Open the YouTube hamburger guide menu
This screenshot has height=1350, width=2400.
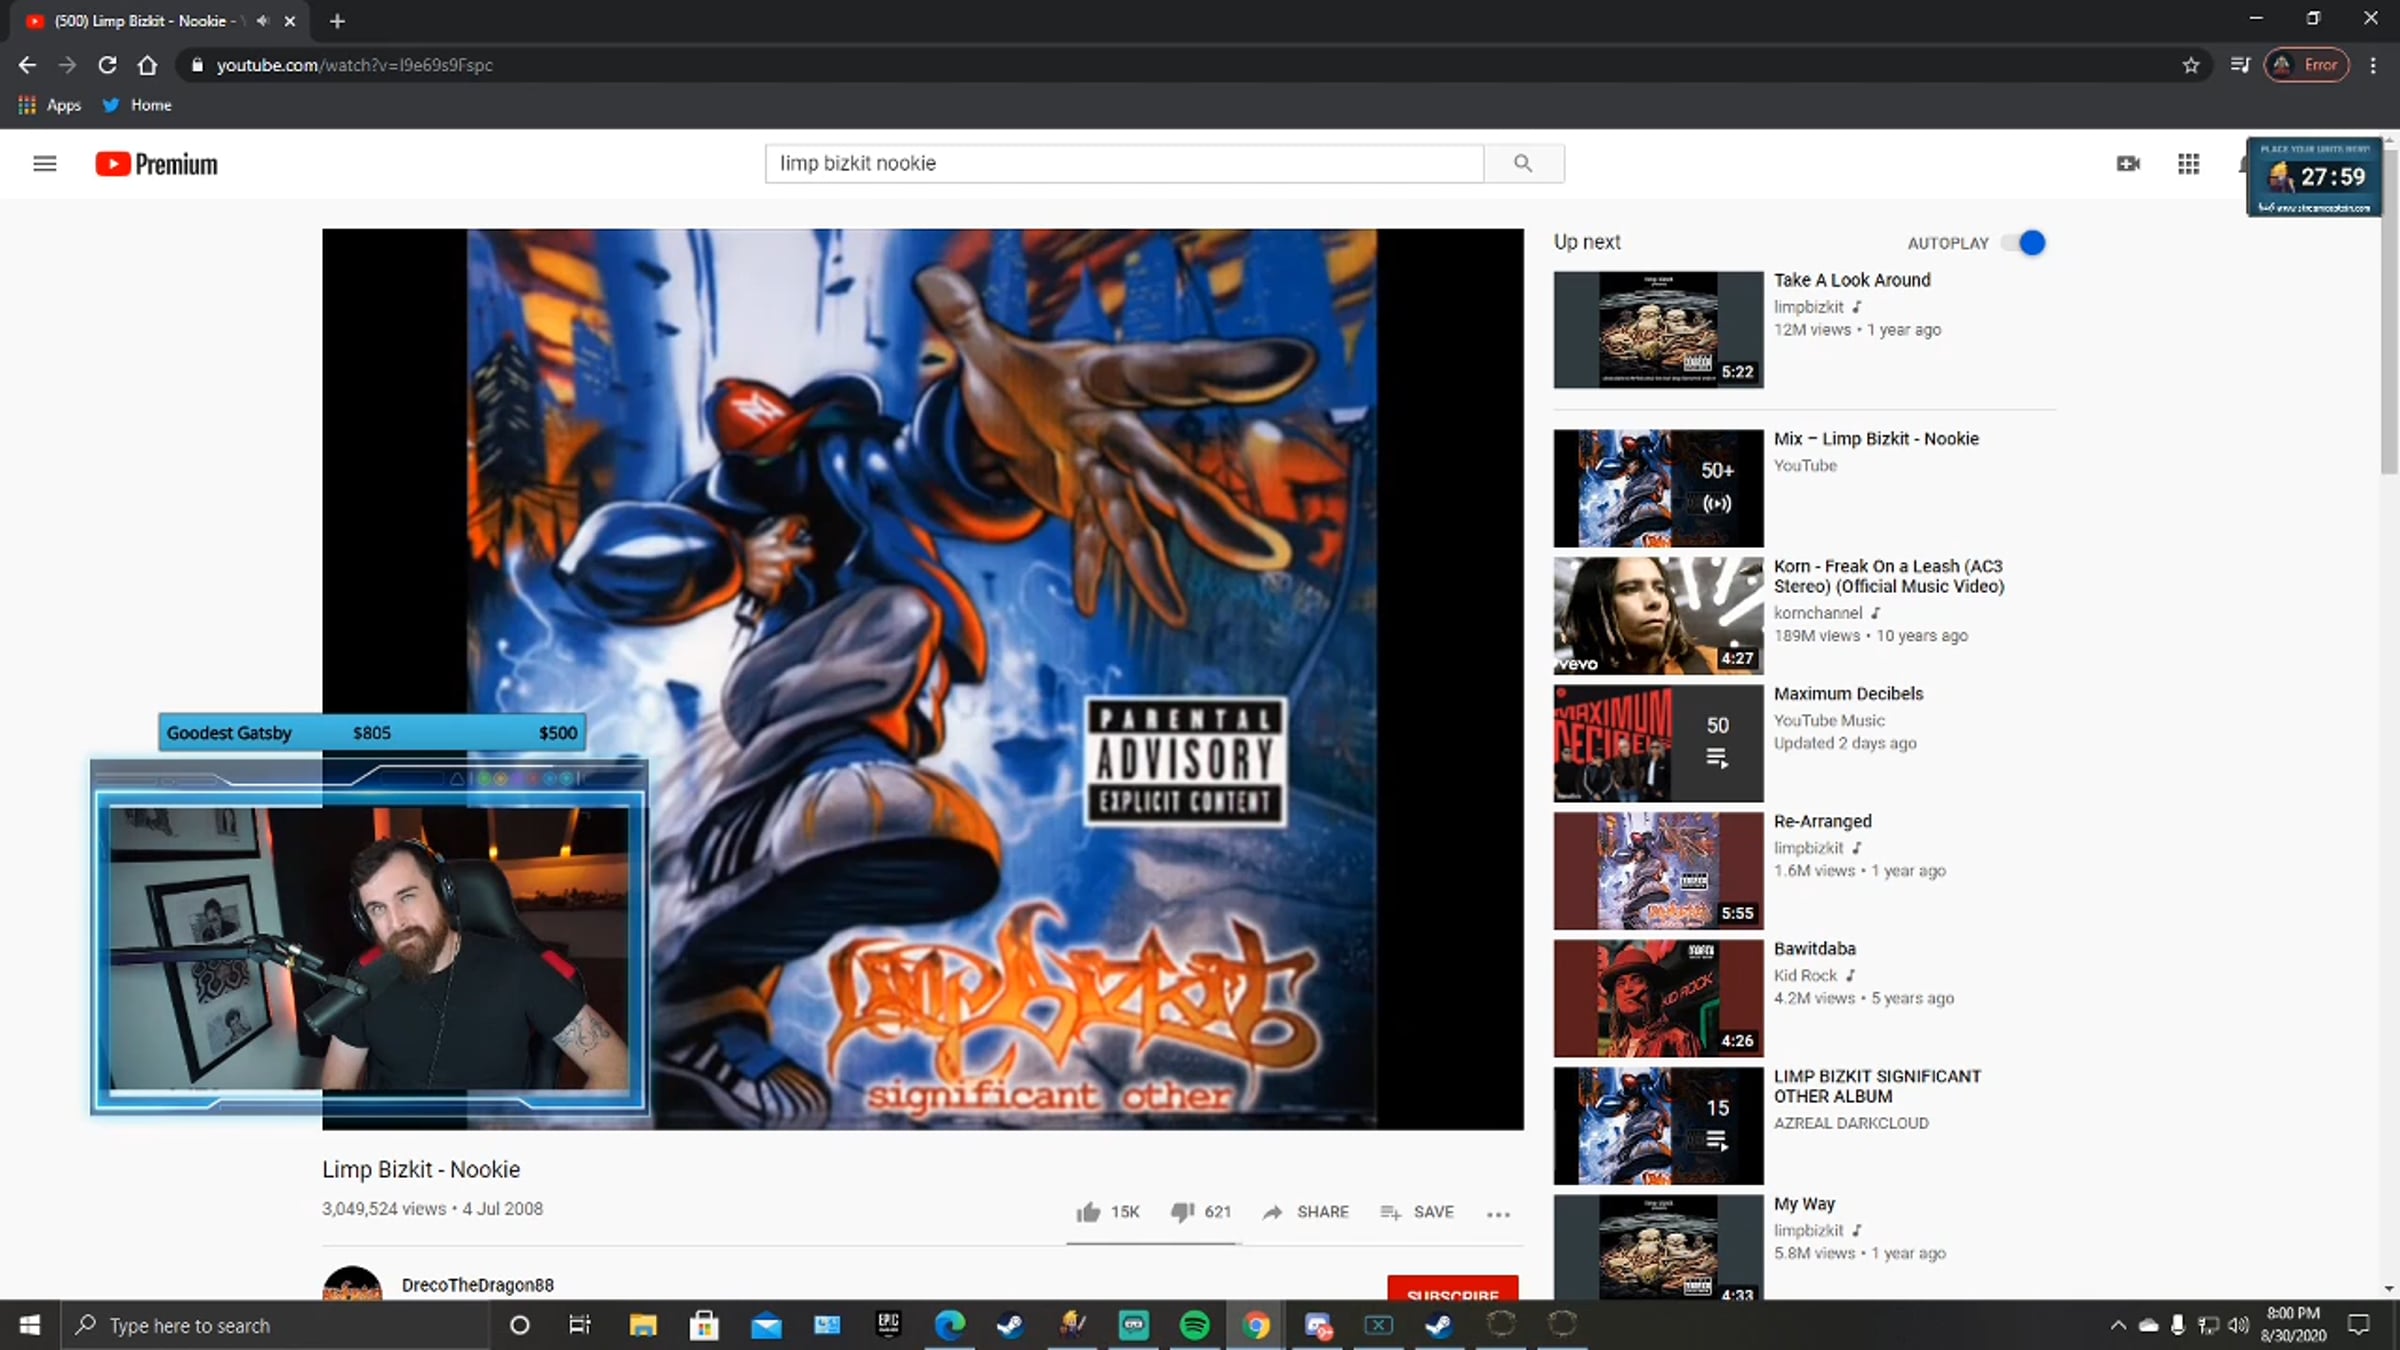point(44,163)
